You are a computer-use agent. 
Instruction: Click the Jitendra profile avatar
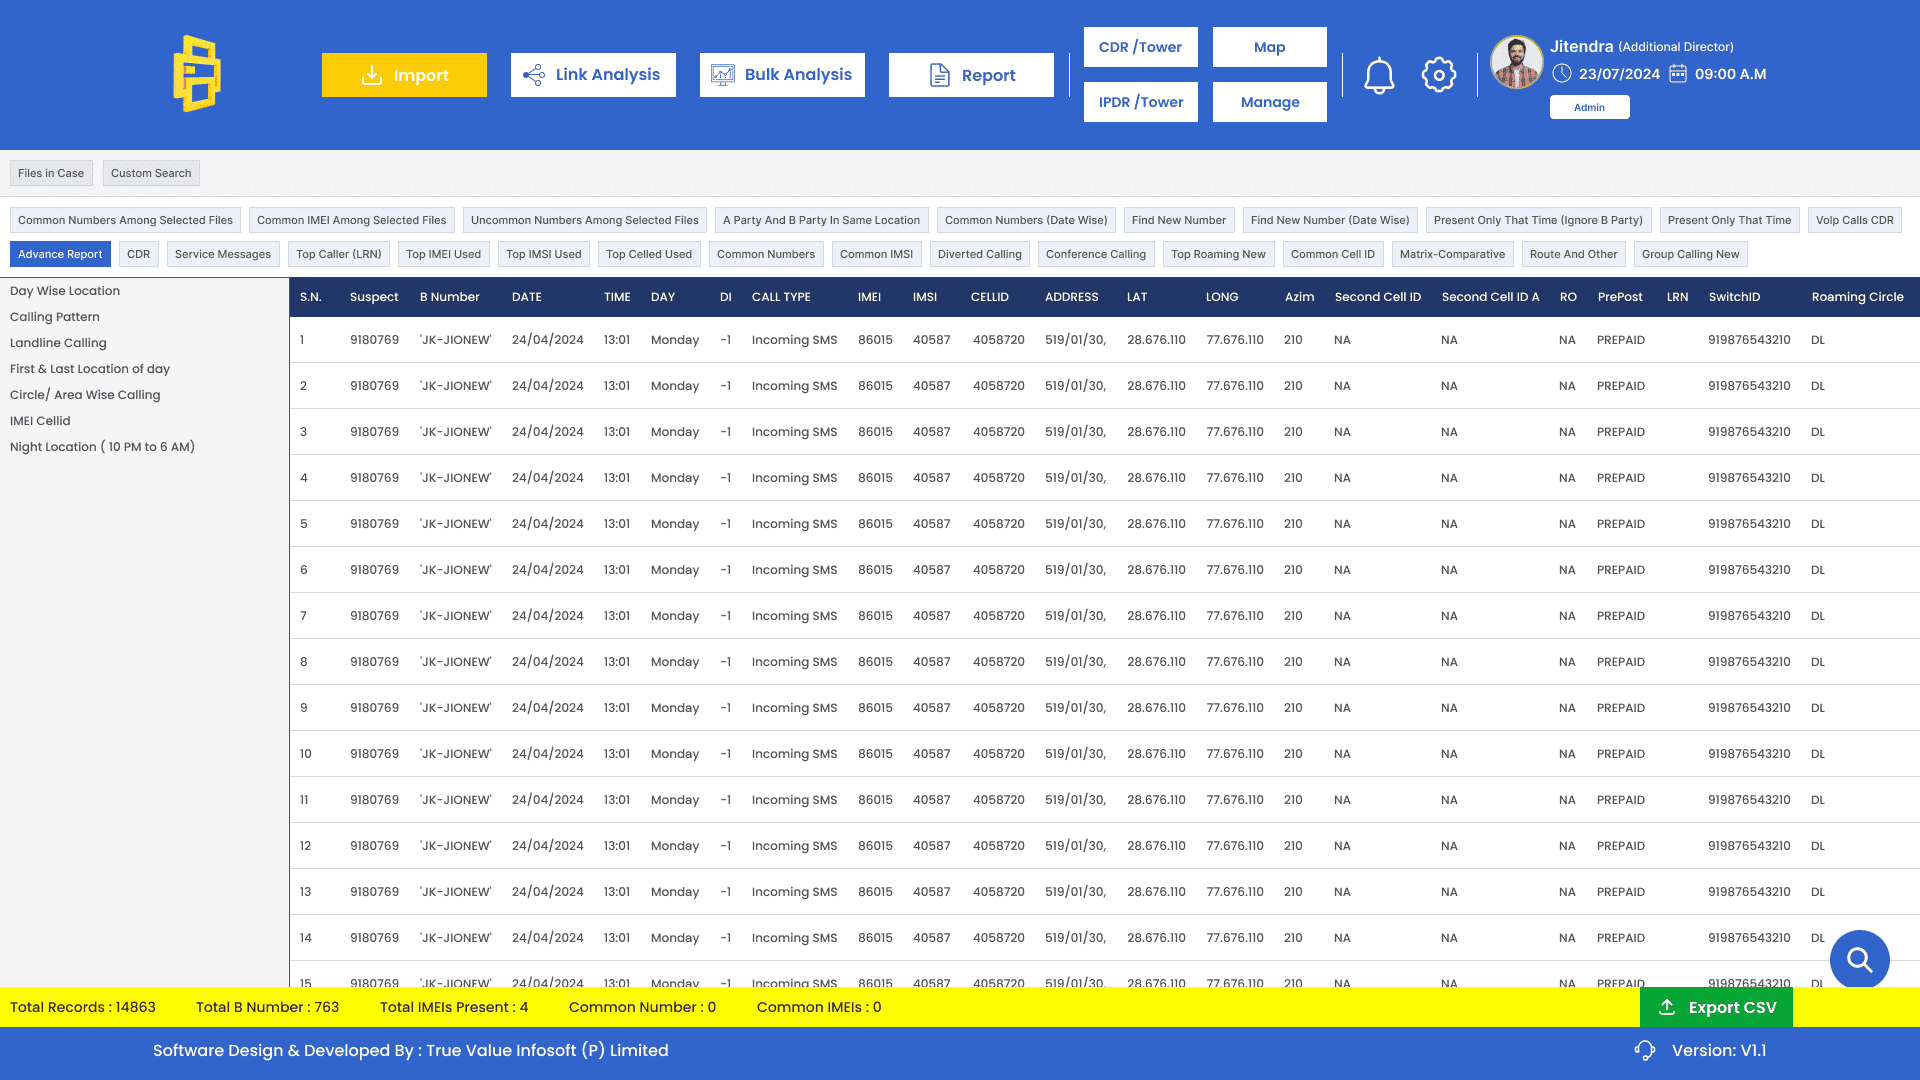click(x=1516, y=62)
